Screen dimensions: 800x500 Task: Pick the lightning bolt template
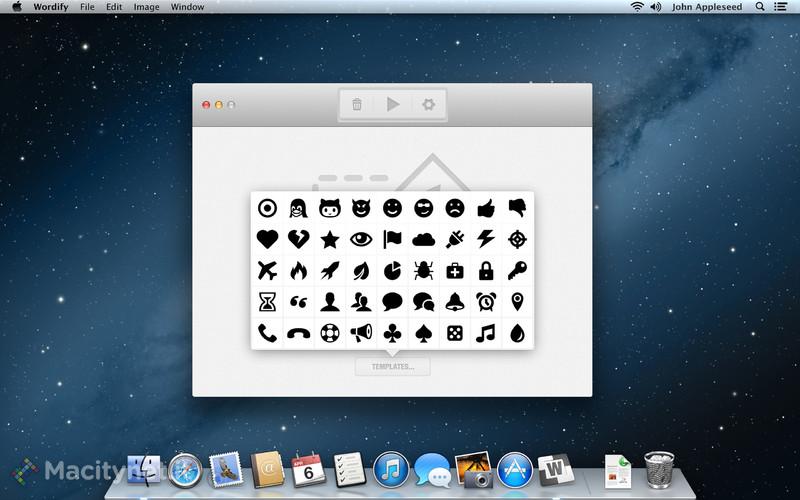click(x=485, y=239)
